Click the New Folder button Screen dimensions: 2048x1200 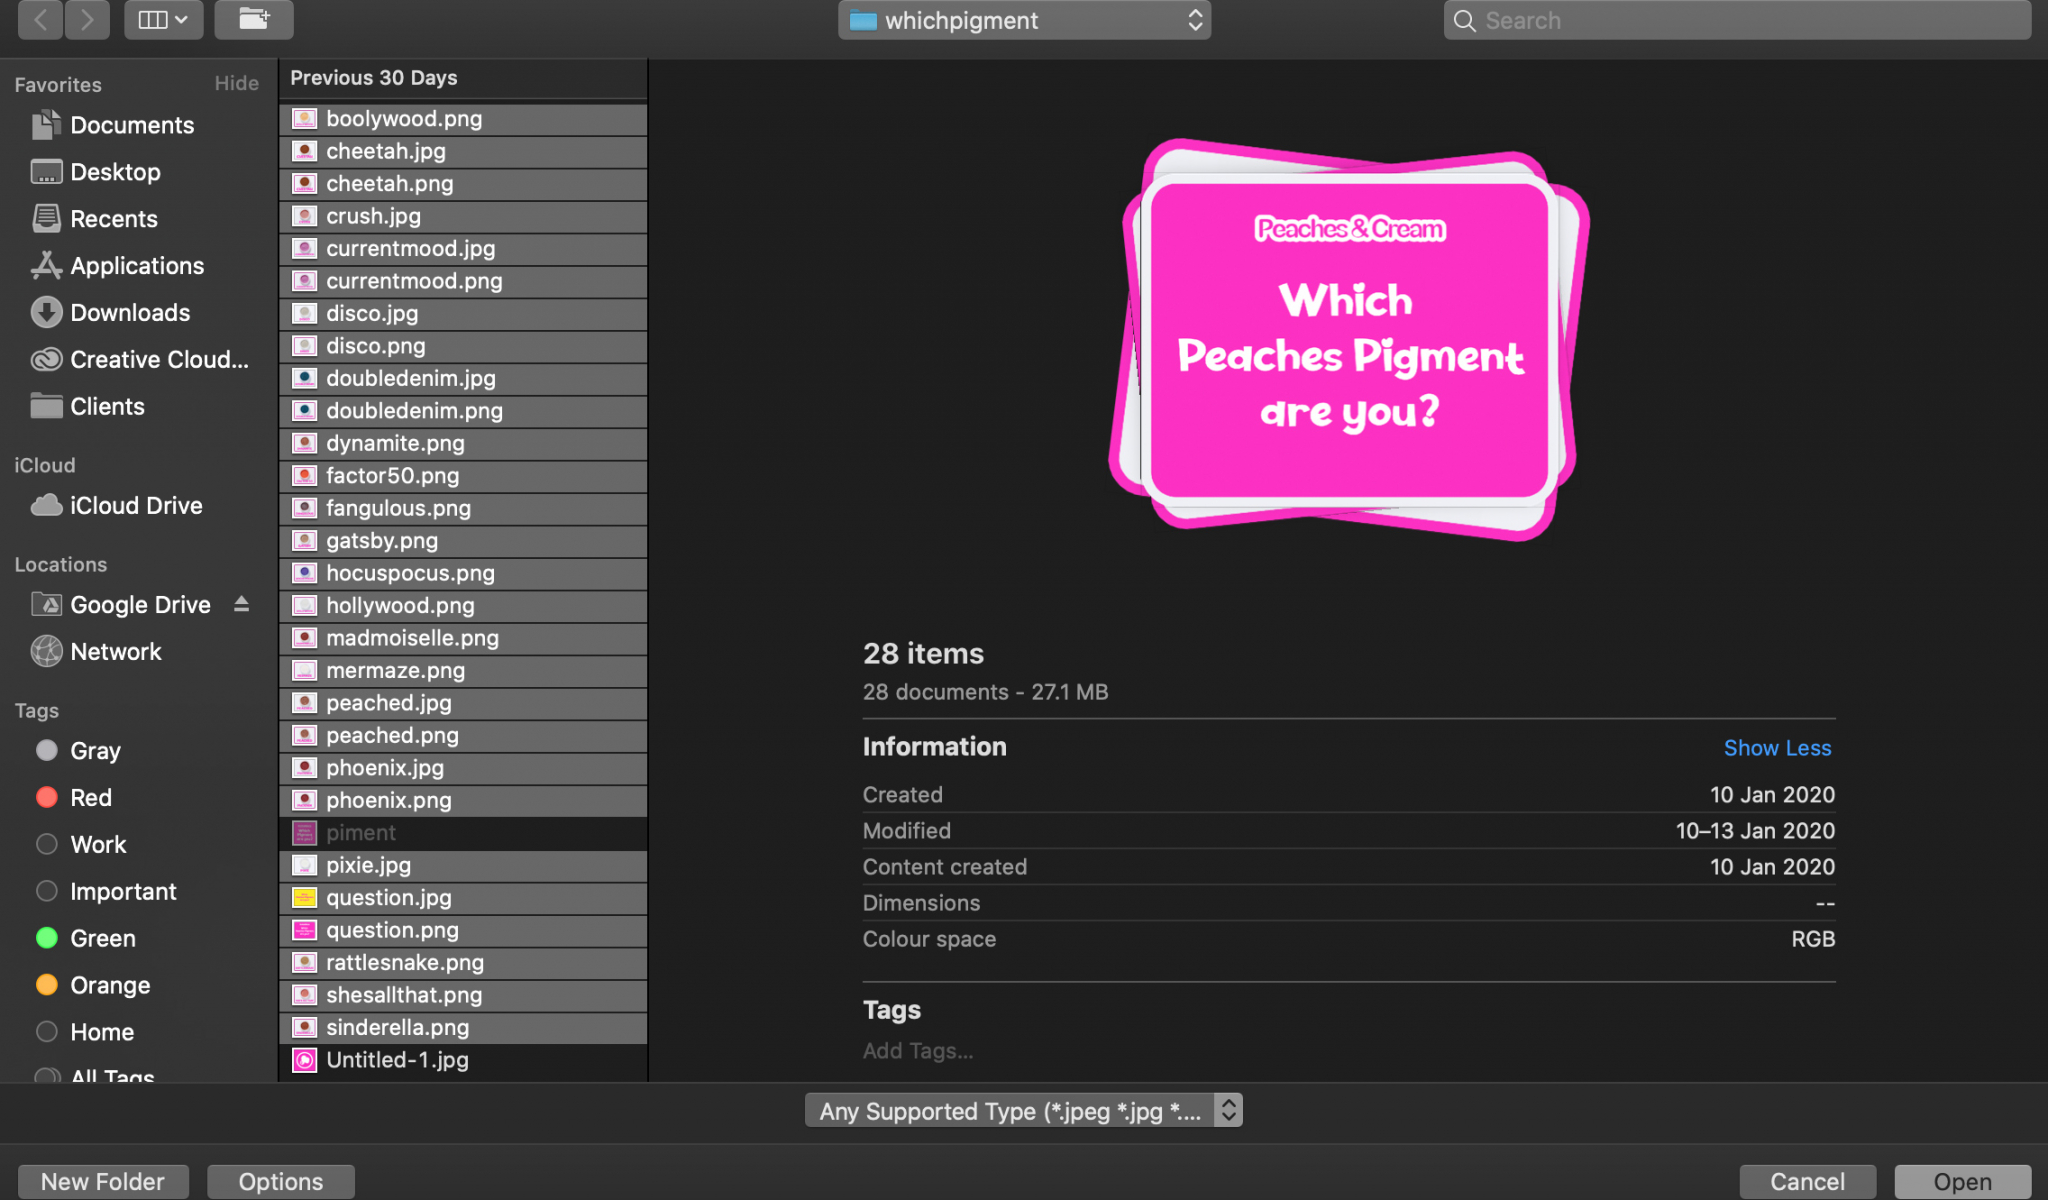103,1181
